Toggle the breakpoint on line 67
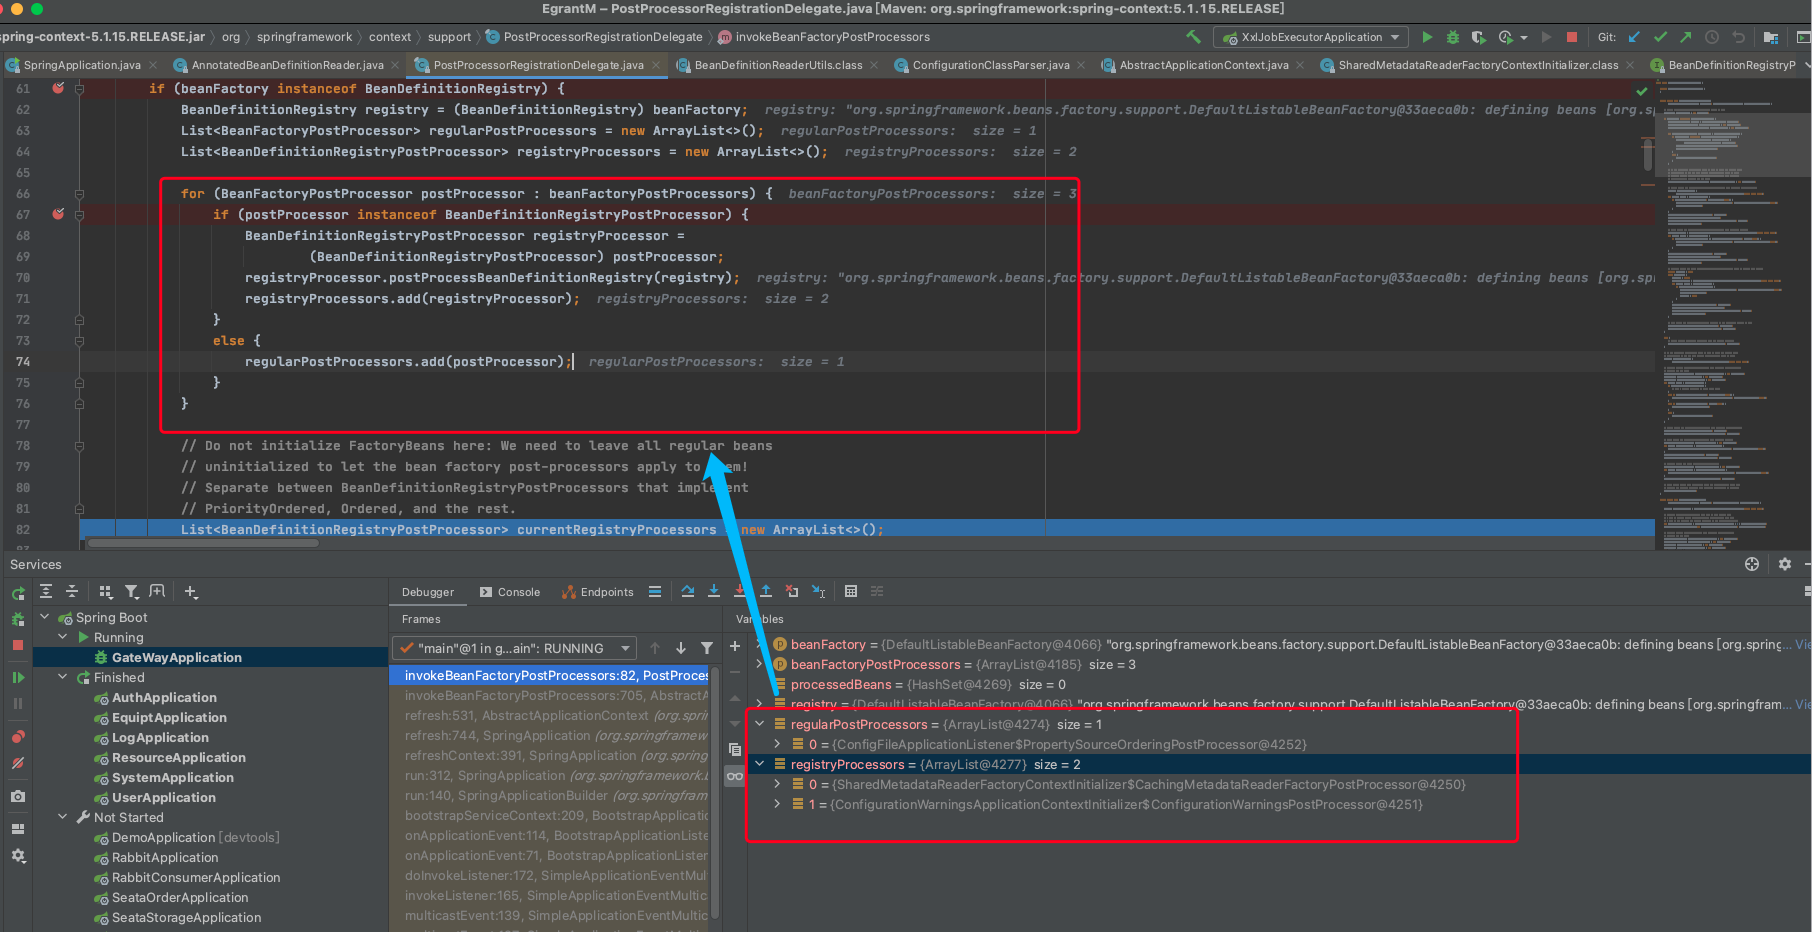 58,214
